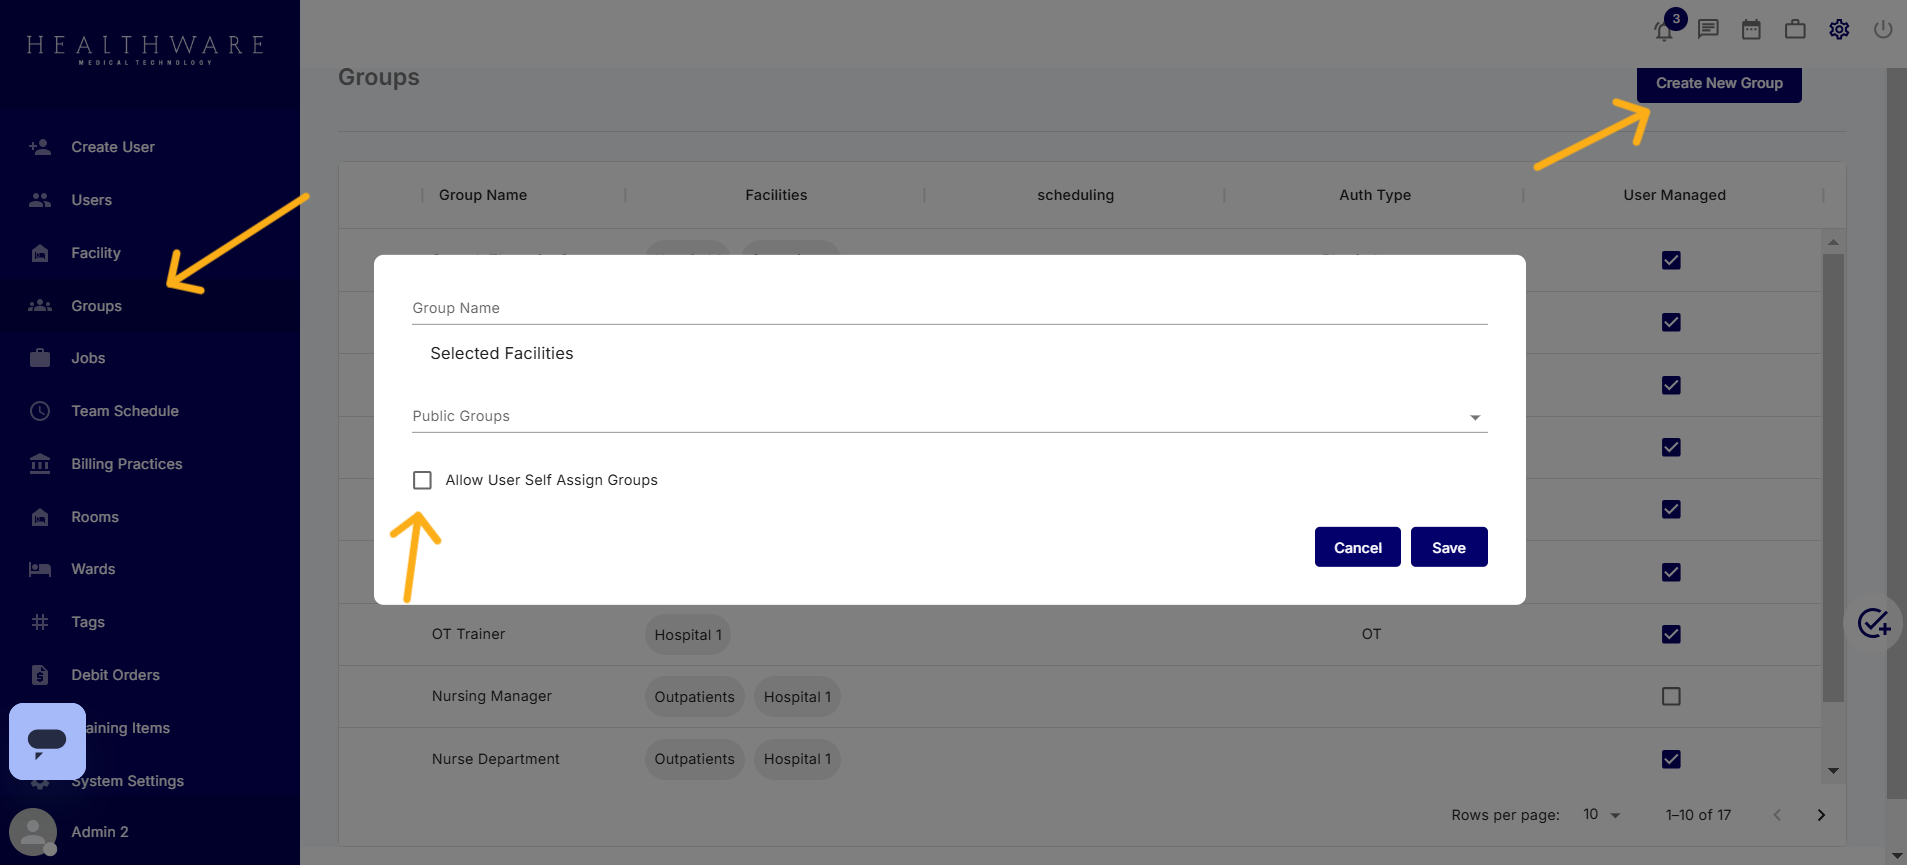Click the notifications bell icon
The width and height of the screenshot is (1907, 865).
pos(1664,31)
